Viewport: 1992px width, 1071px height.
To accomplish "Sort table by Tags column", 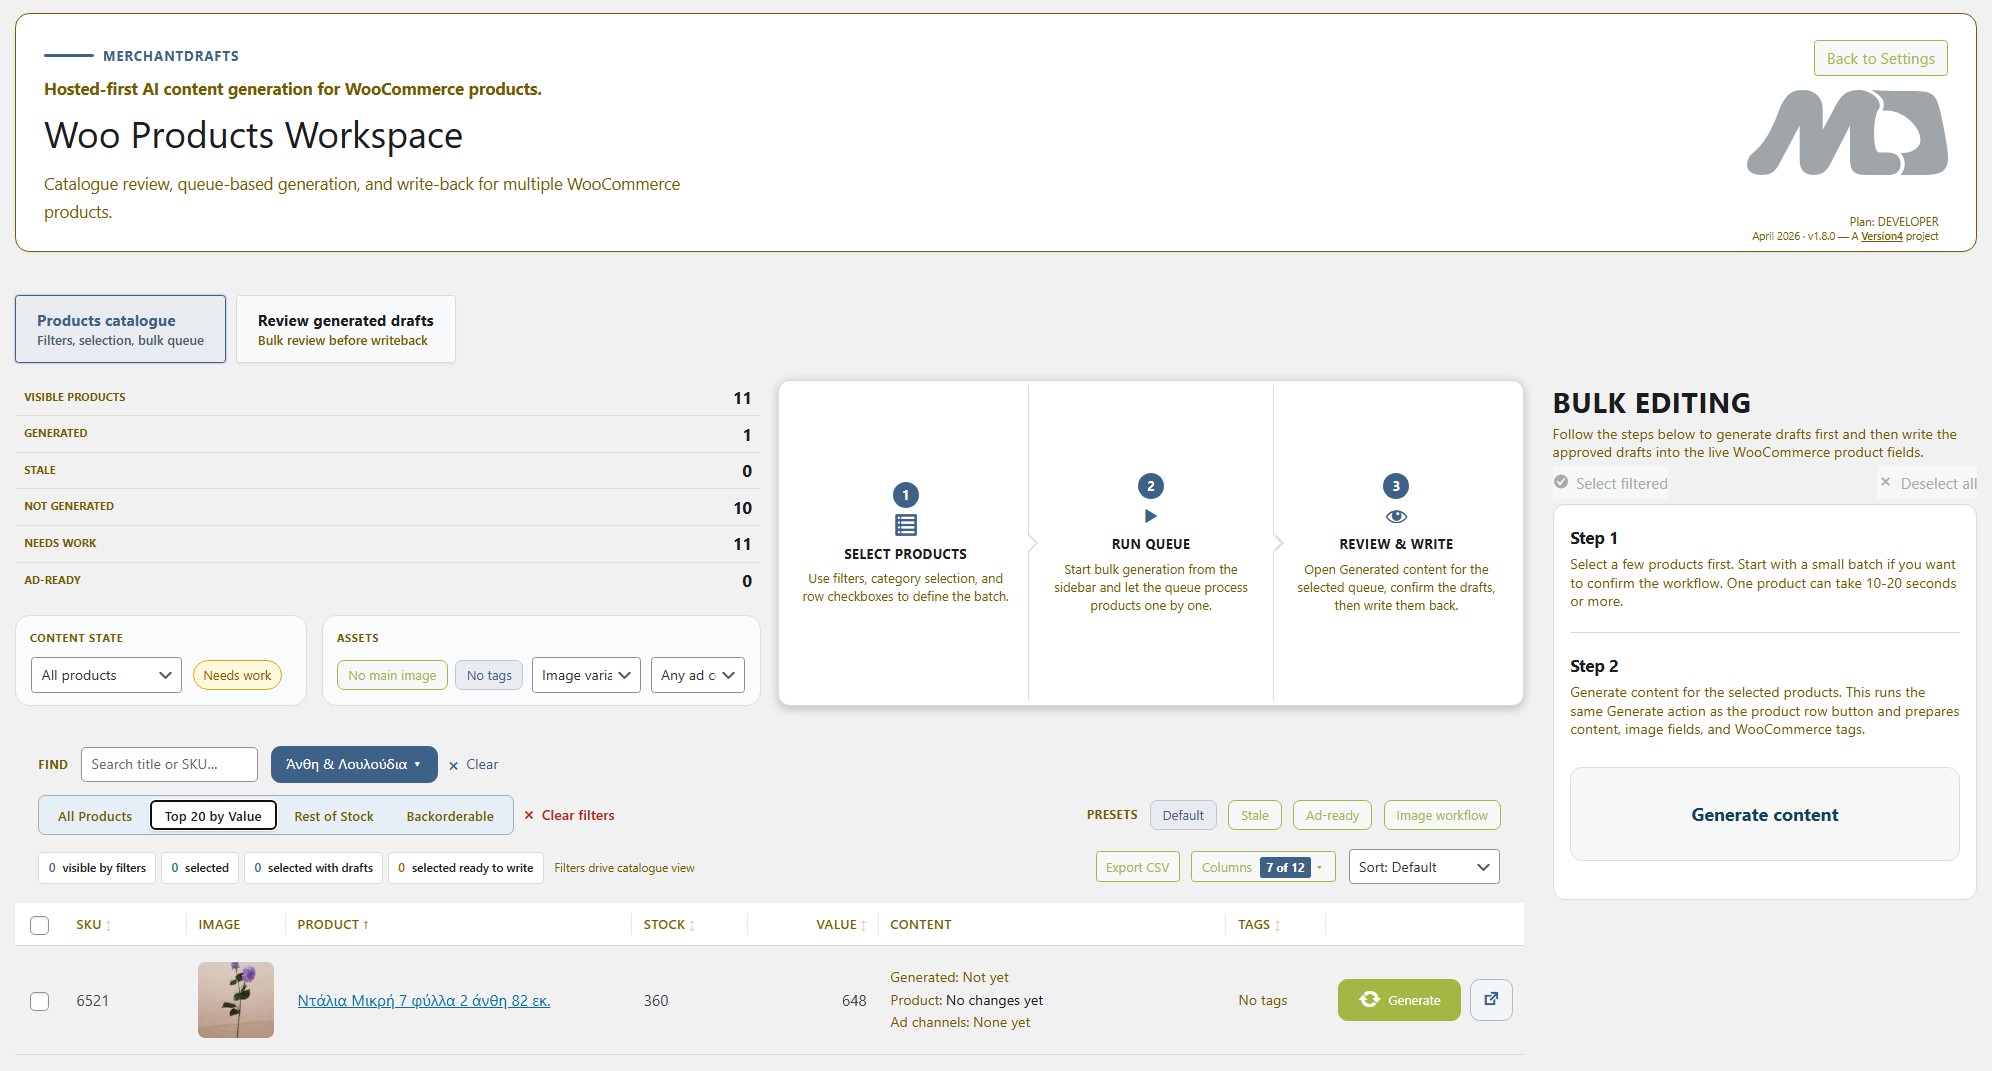I will tap(1258, 925).
